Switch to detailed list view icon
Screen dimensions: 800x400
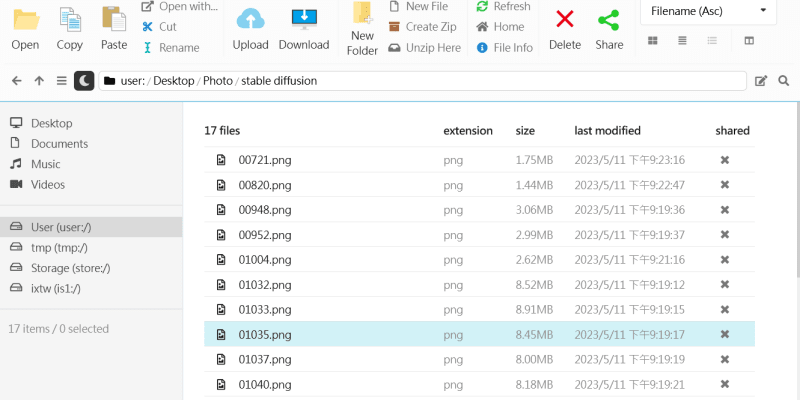coord(713,41)
